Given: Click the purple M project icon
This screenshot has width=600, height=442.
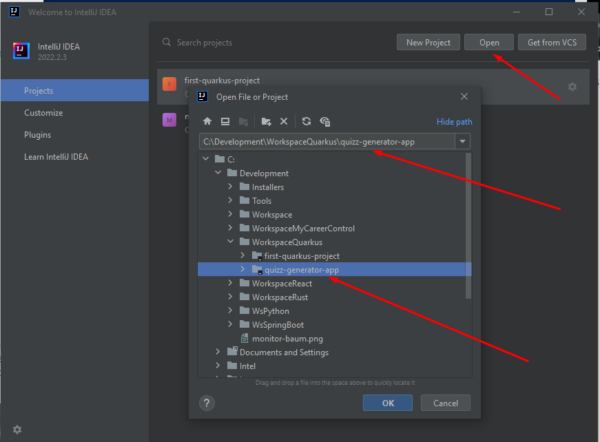Looking at the screenshot, I should point(169,120).
